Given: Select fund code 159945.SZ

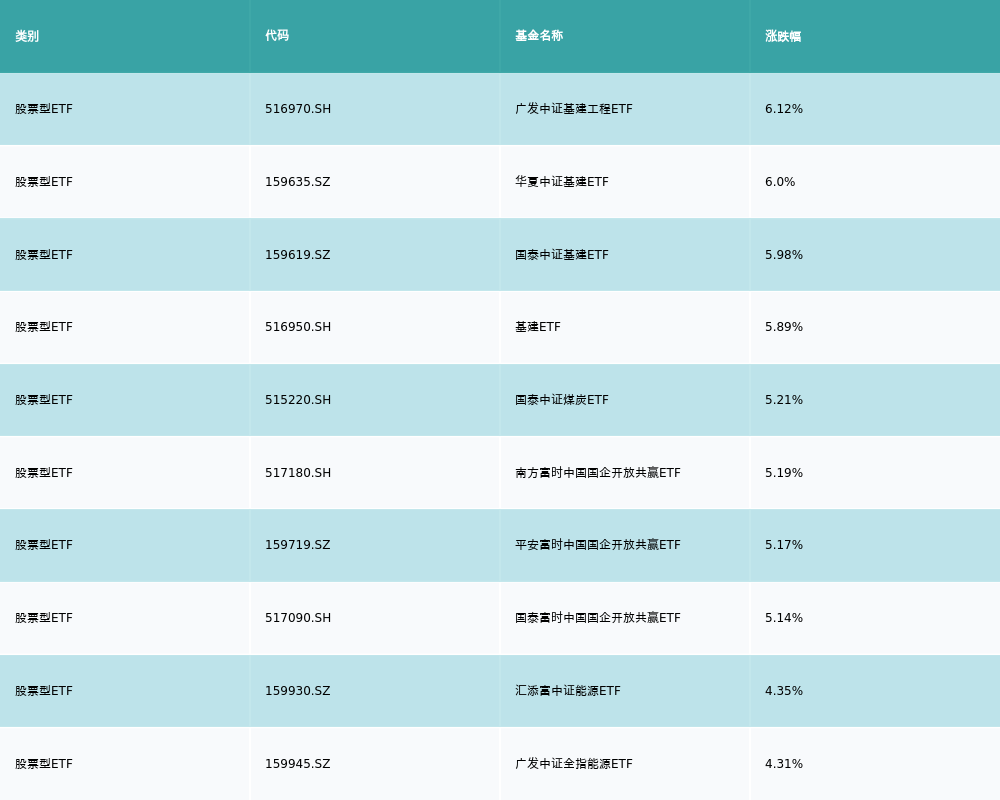Looking at the screenshot, I should click(x=298, y=764).
